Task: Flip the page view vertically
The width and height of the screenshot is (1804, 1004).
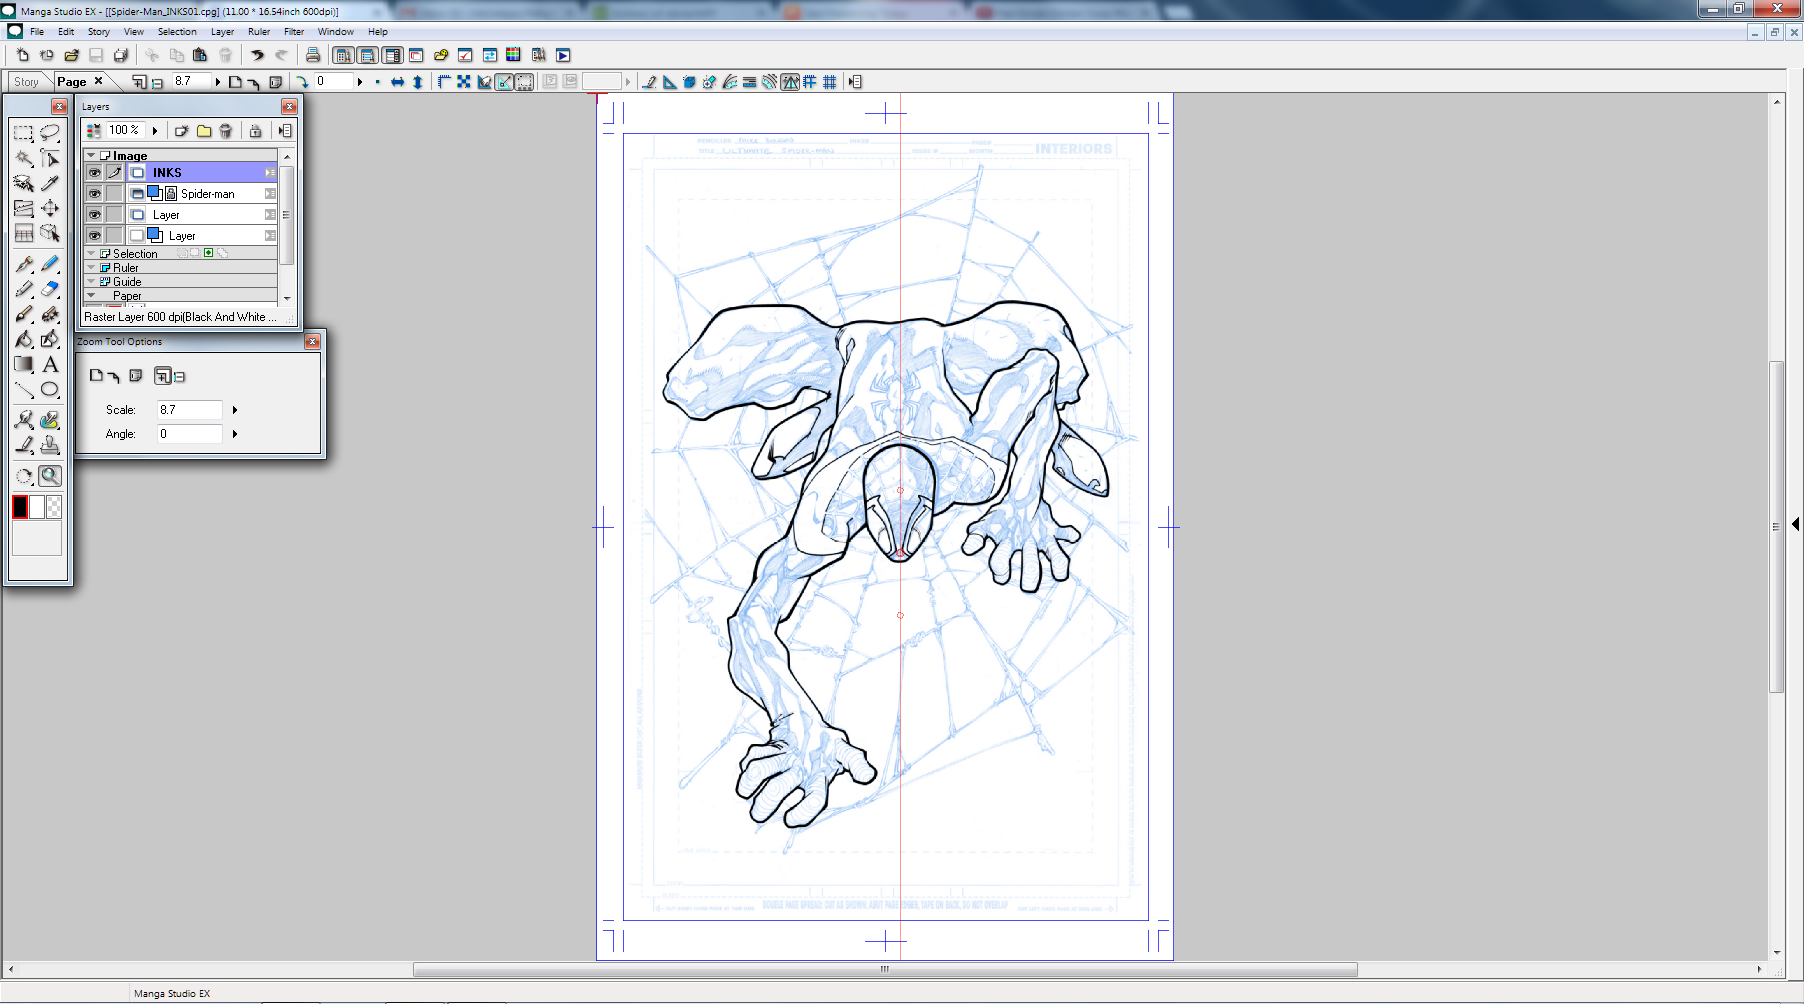Action: click(418, 82)
